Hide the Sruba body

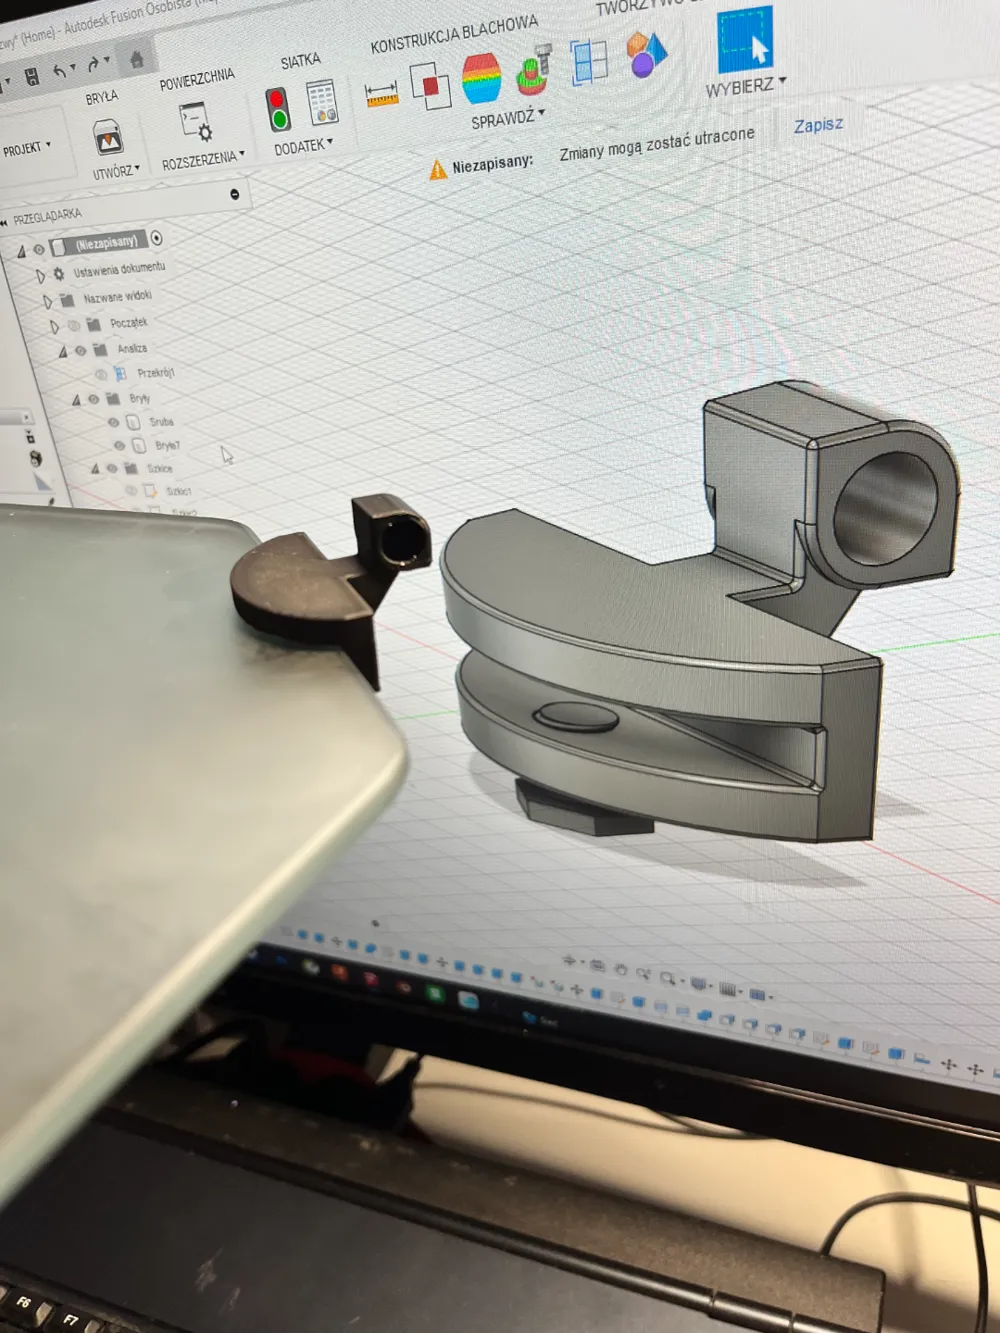click(x=114, y=422)
